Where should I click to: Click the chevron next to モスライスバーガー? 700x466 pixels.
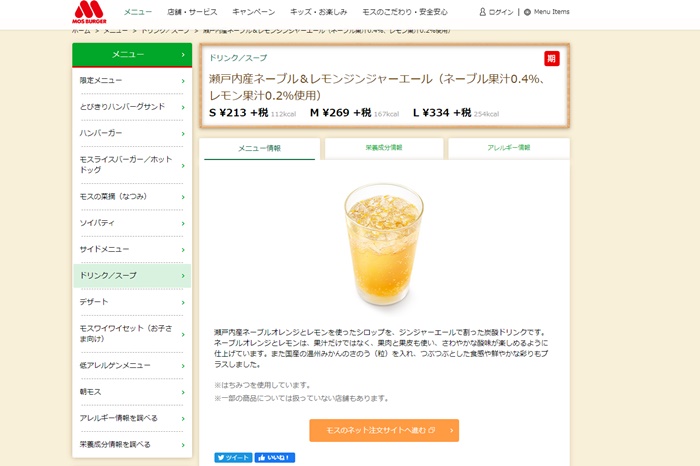pos(183,166)
